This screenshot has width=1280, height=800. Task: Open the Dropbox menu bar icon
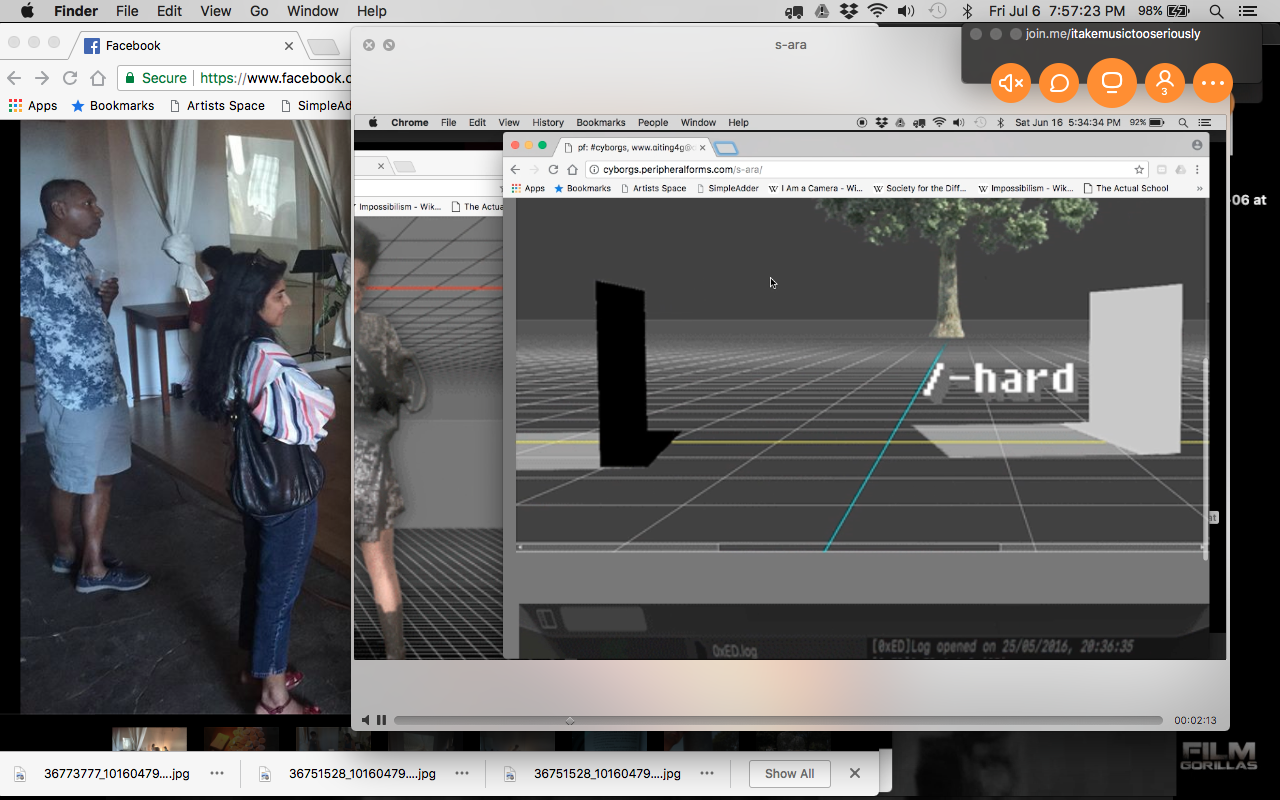(849, 12)
